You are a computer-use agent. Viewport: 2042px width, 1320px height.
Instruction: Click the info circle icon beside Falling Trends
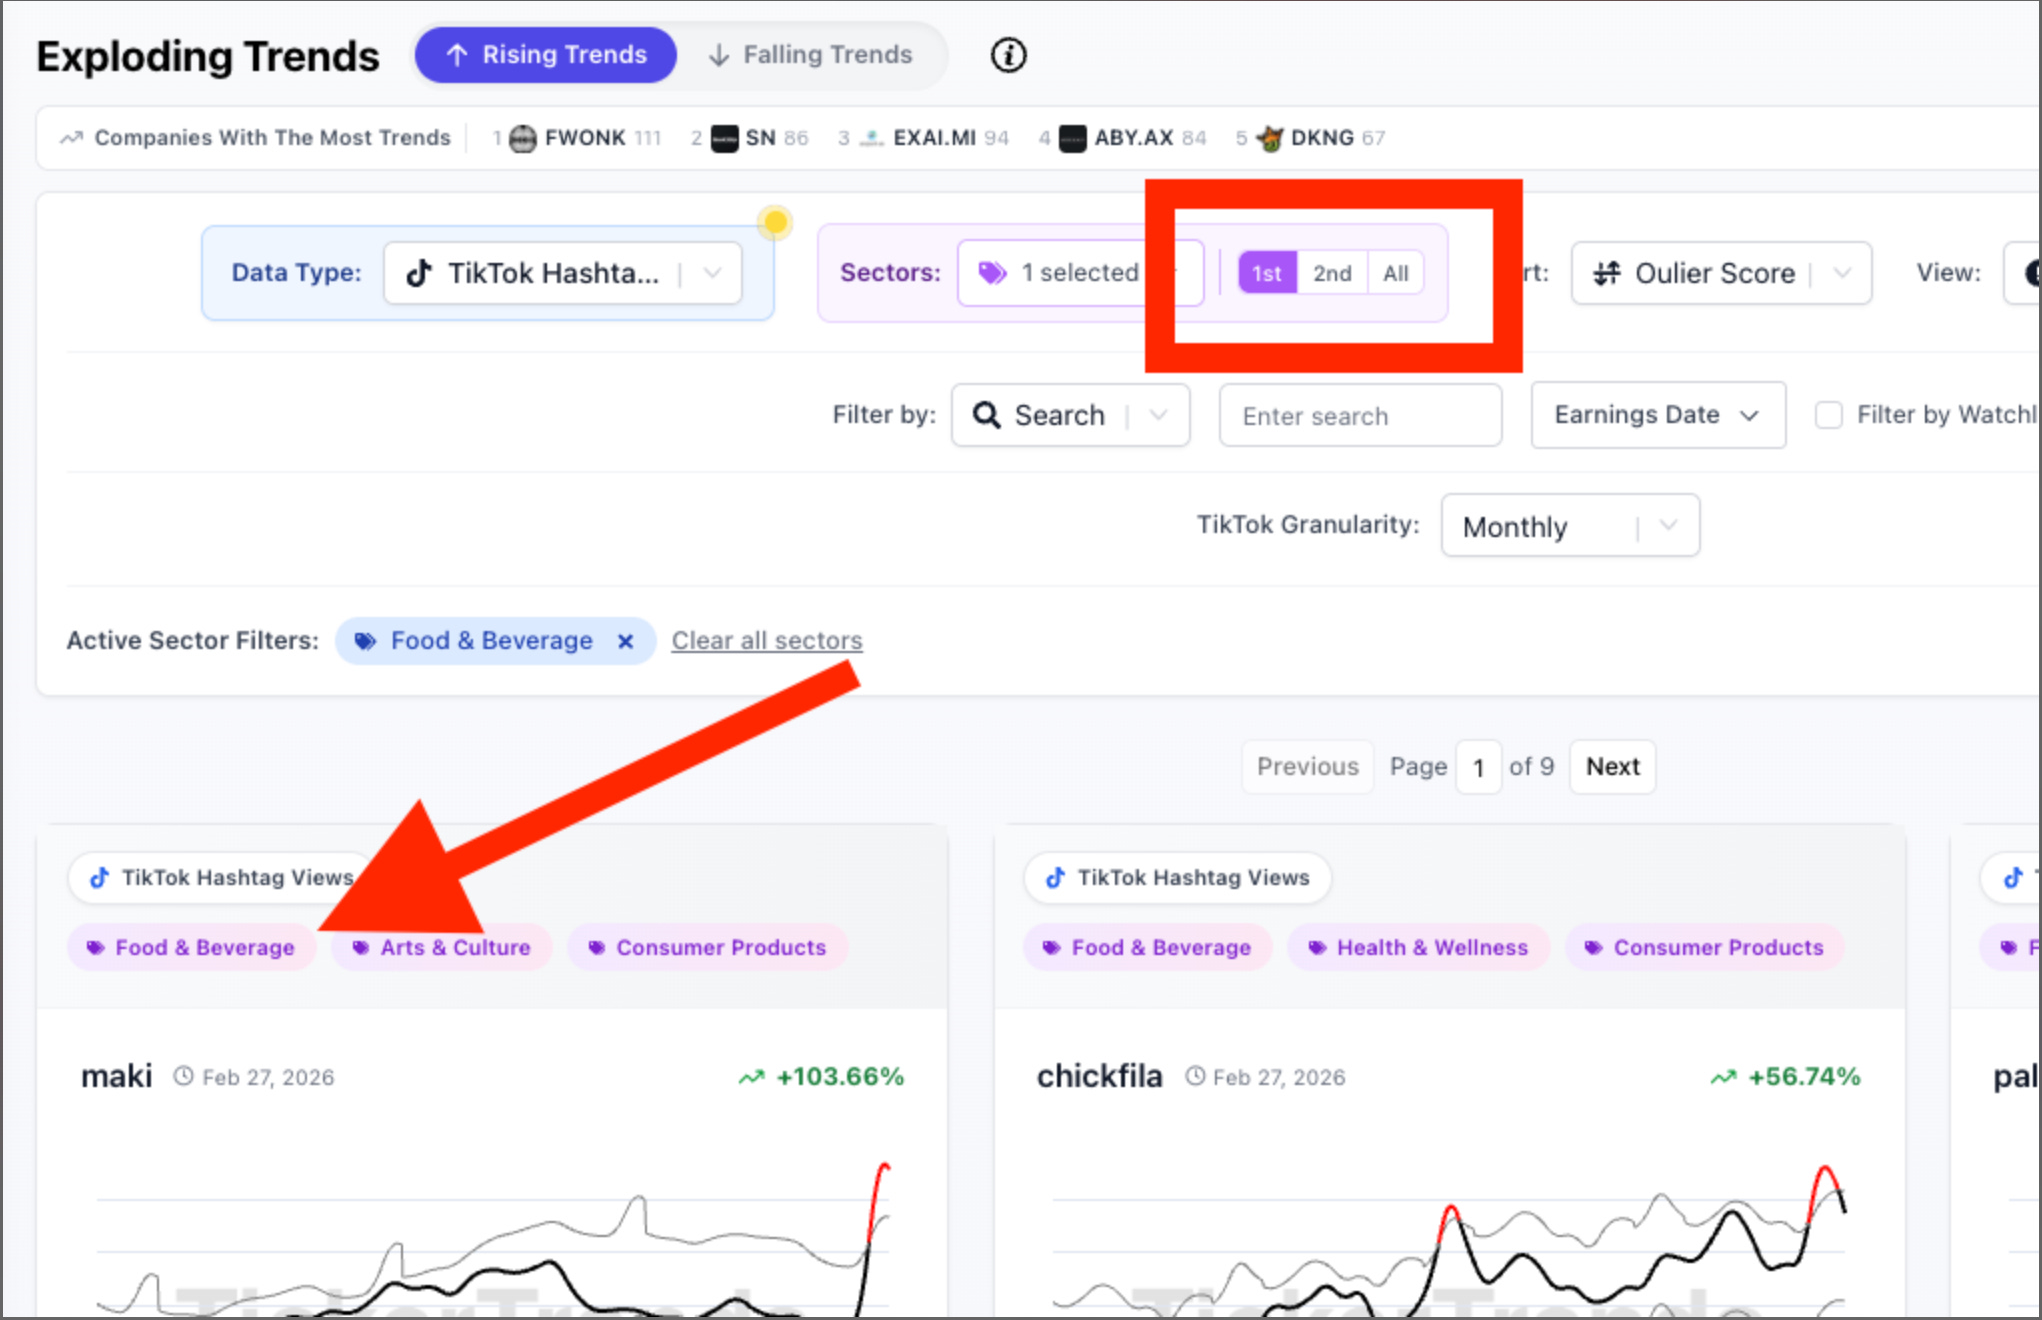pyautogui.click(x=1008, y=55)
